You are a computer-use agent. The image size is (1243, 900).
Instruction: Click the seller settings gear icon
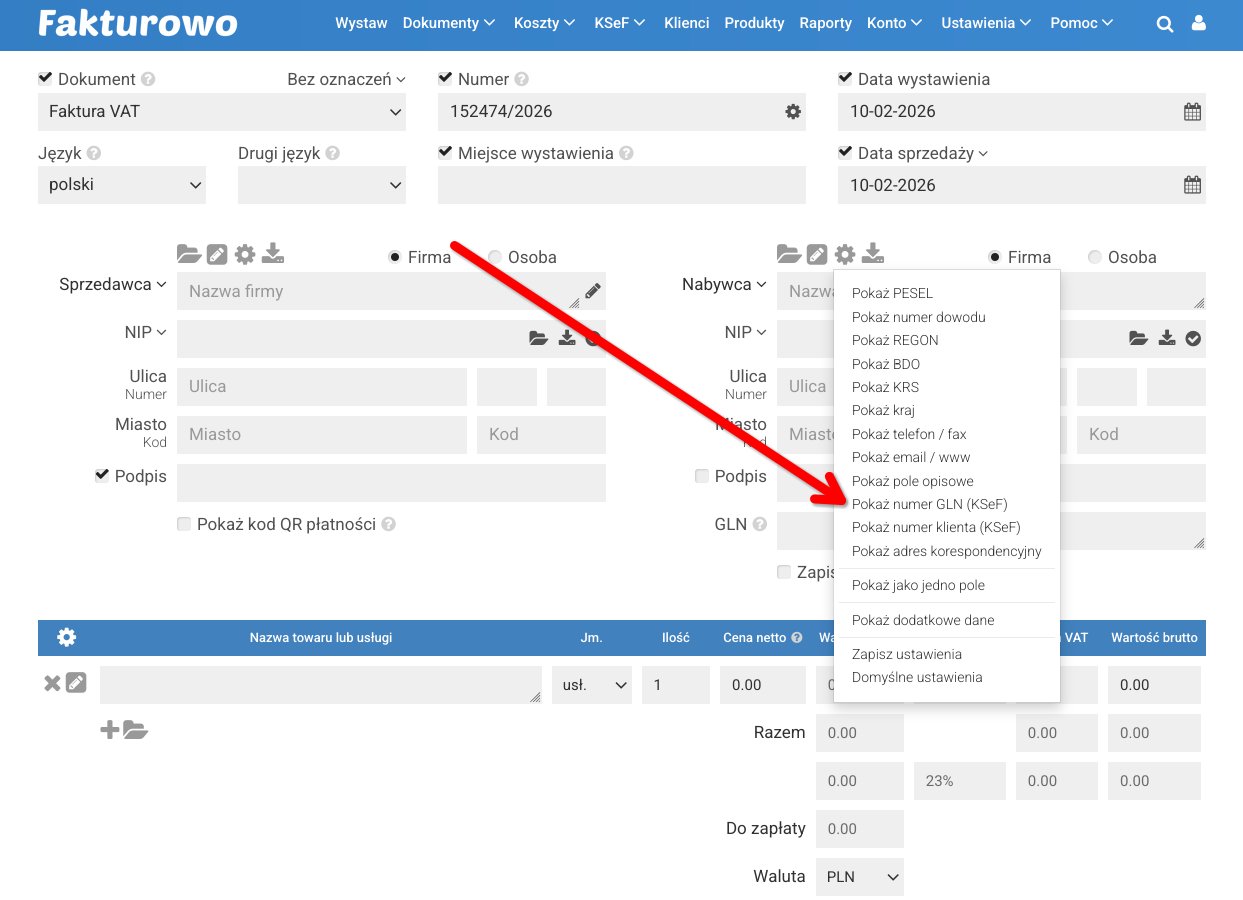(245, 254)
